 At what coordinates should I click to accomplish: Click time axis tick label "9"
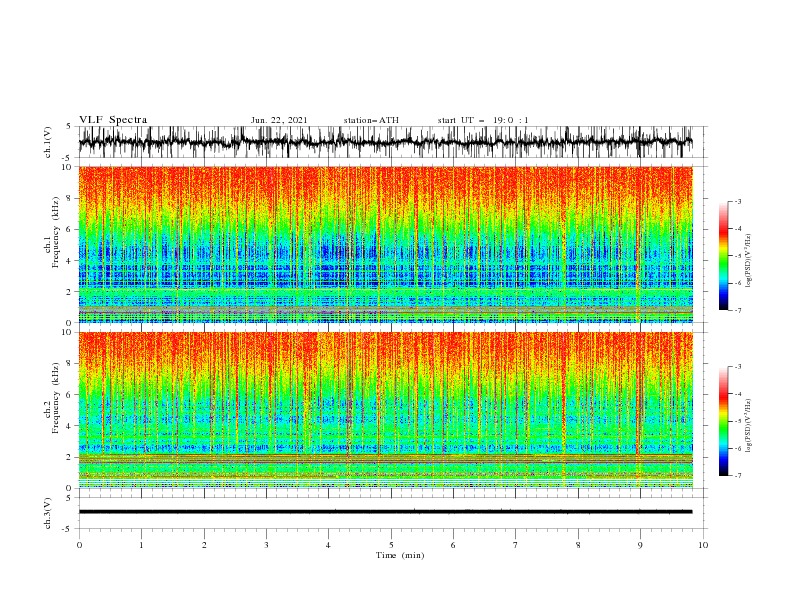pyautogui.click(x=640, y=545)
